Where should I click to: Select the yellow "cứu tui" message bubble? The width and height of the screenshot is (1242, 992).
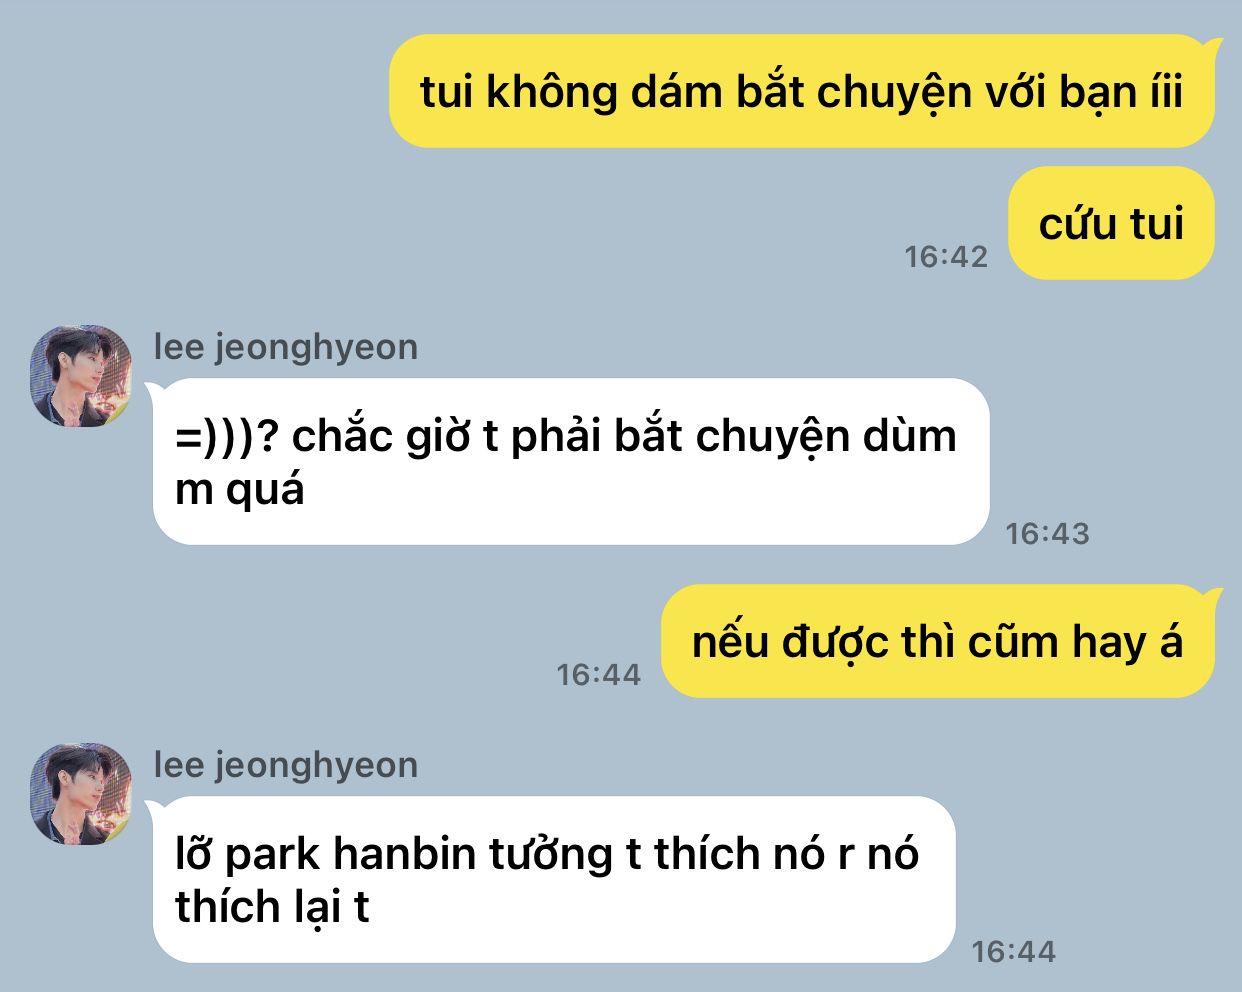tap(1111, 223)
